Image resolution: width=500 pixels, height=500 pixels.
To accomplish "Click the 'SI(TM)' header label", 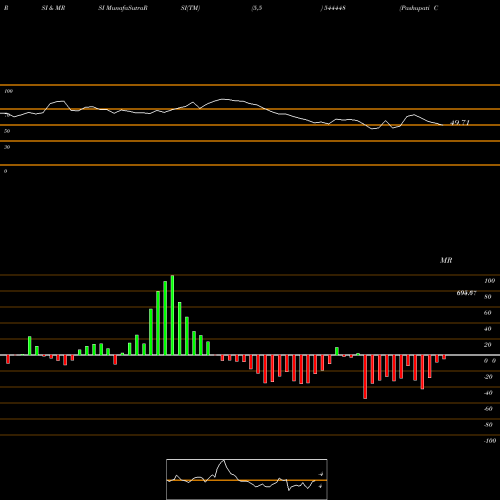I will pos(190,8).
